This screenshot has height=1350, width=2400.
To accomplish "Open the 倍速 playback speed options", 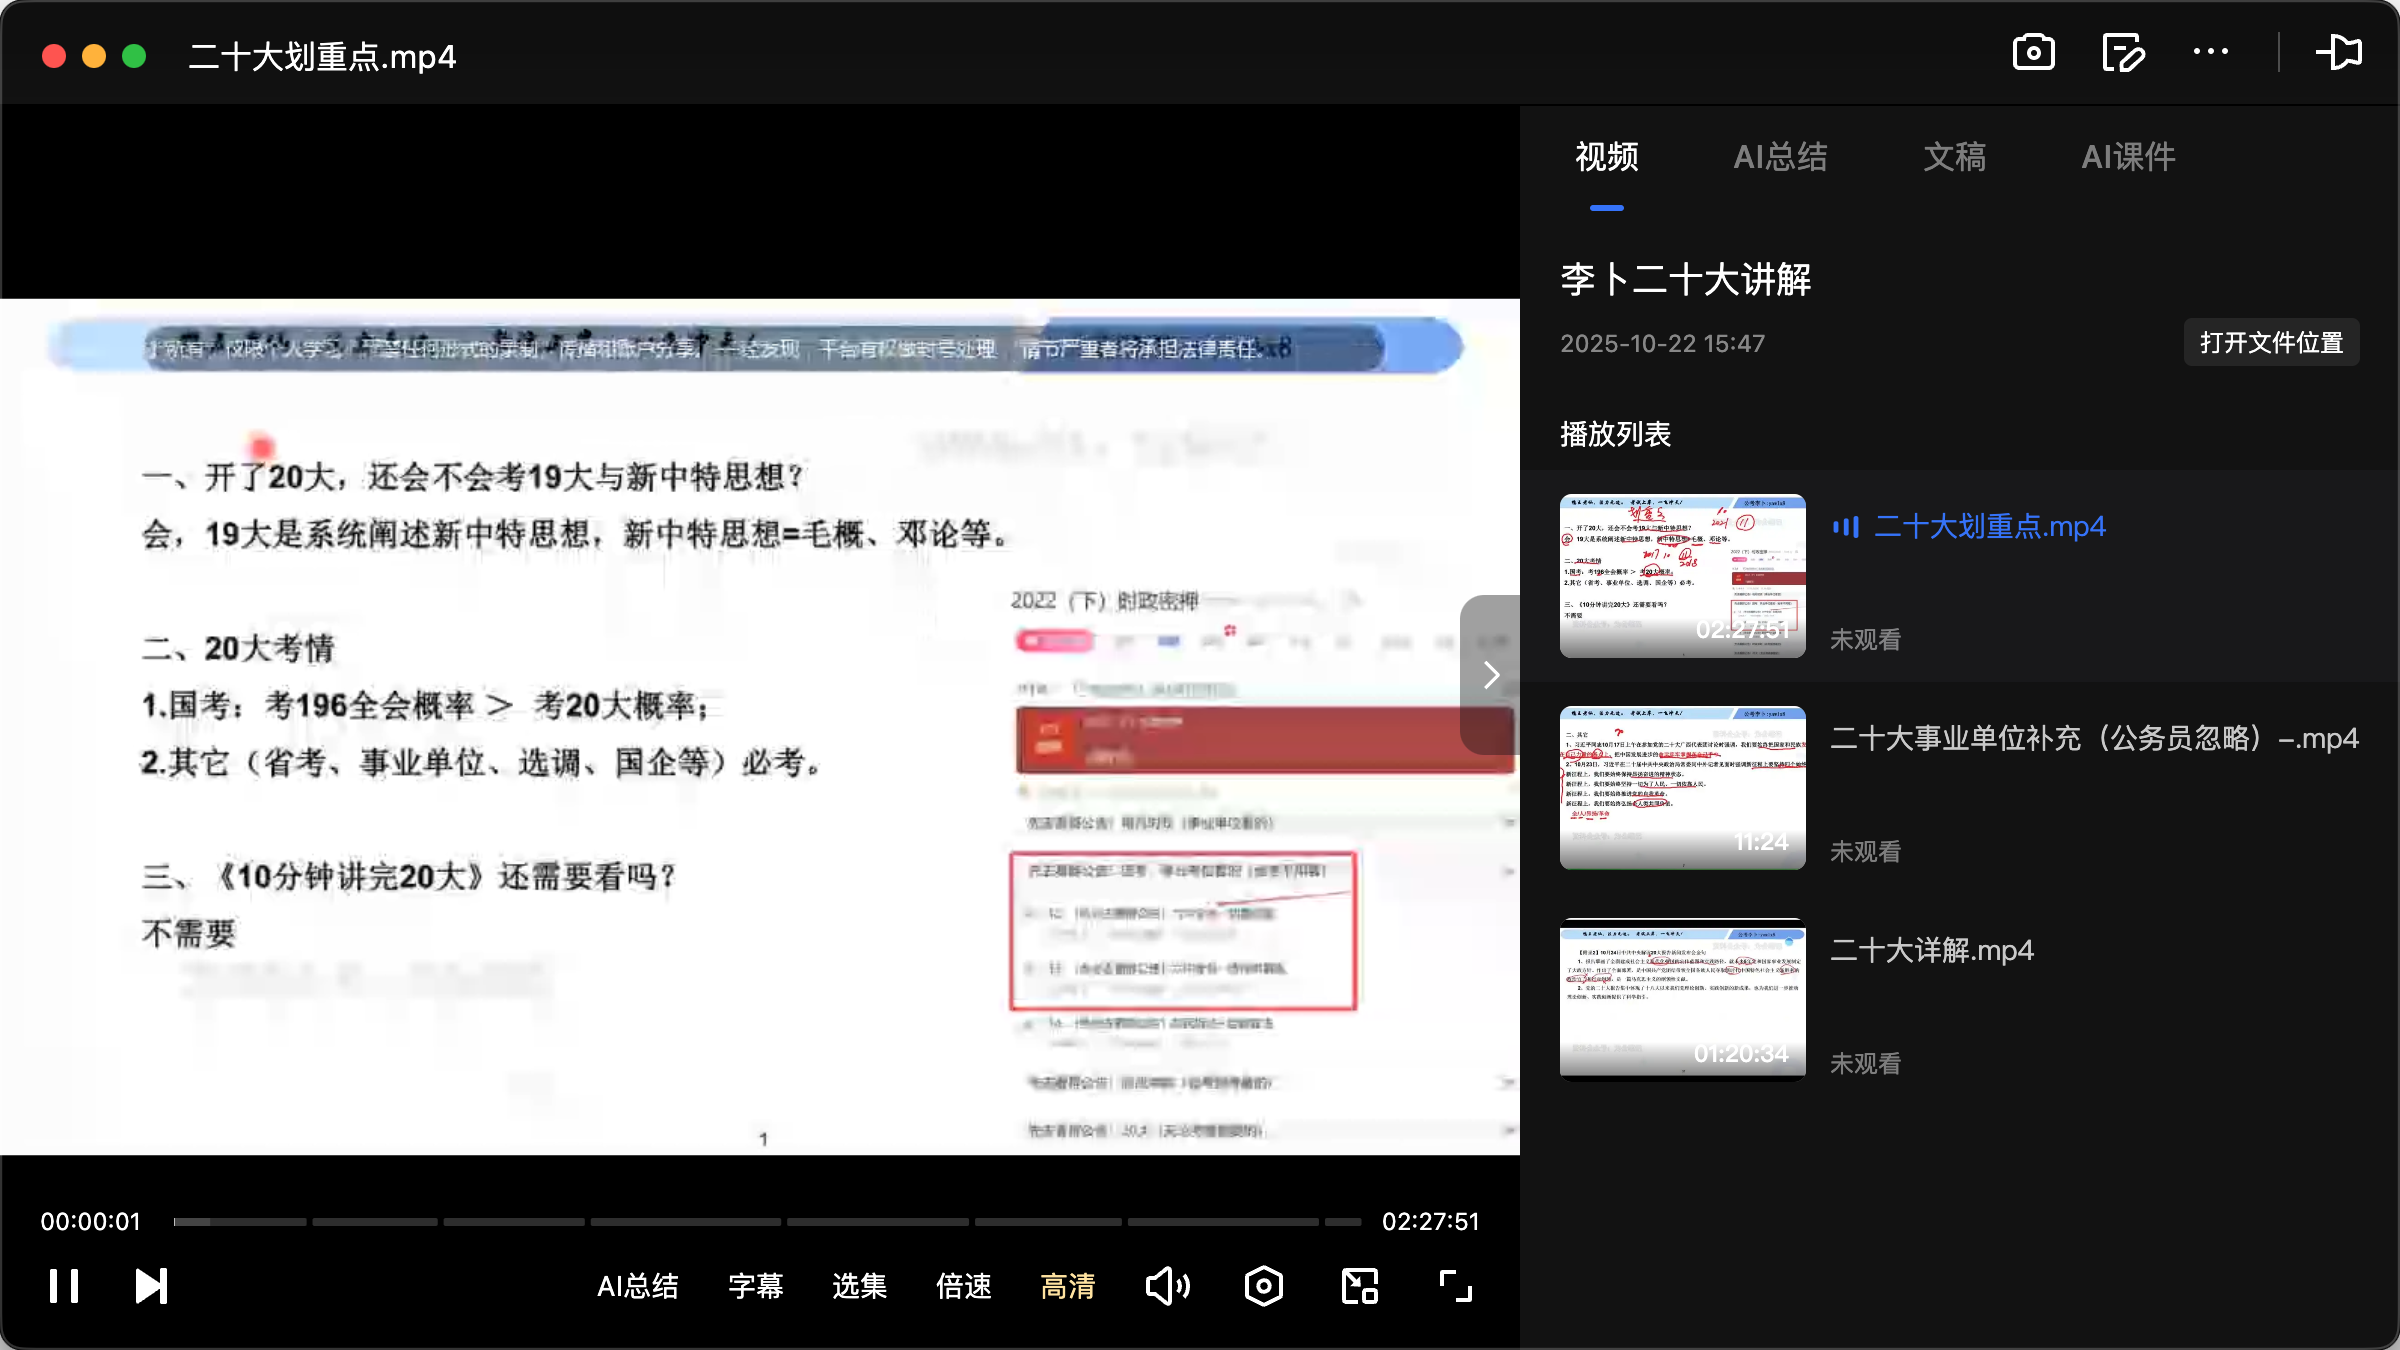I will 962,1287.
